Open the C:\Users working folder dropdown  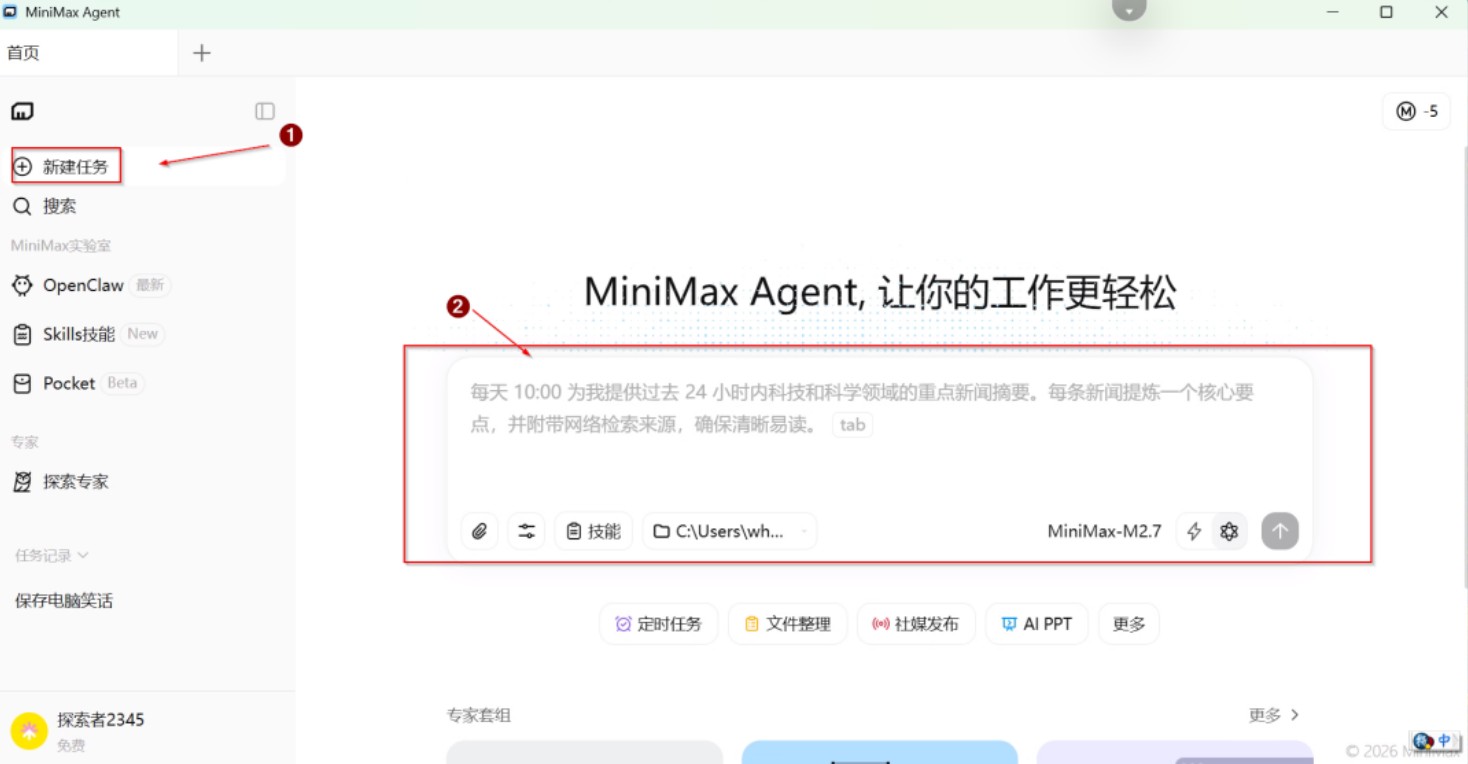tap(729, 532)
